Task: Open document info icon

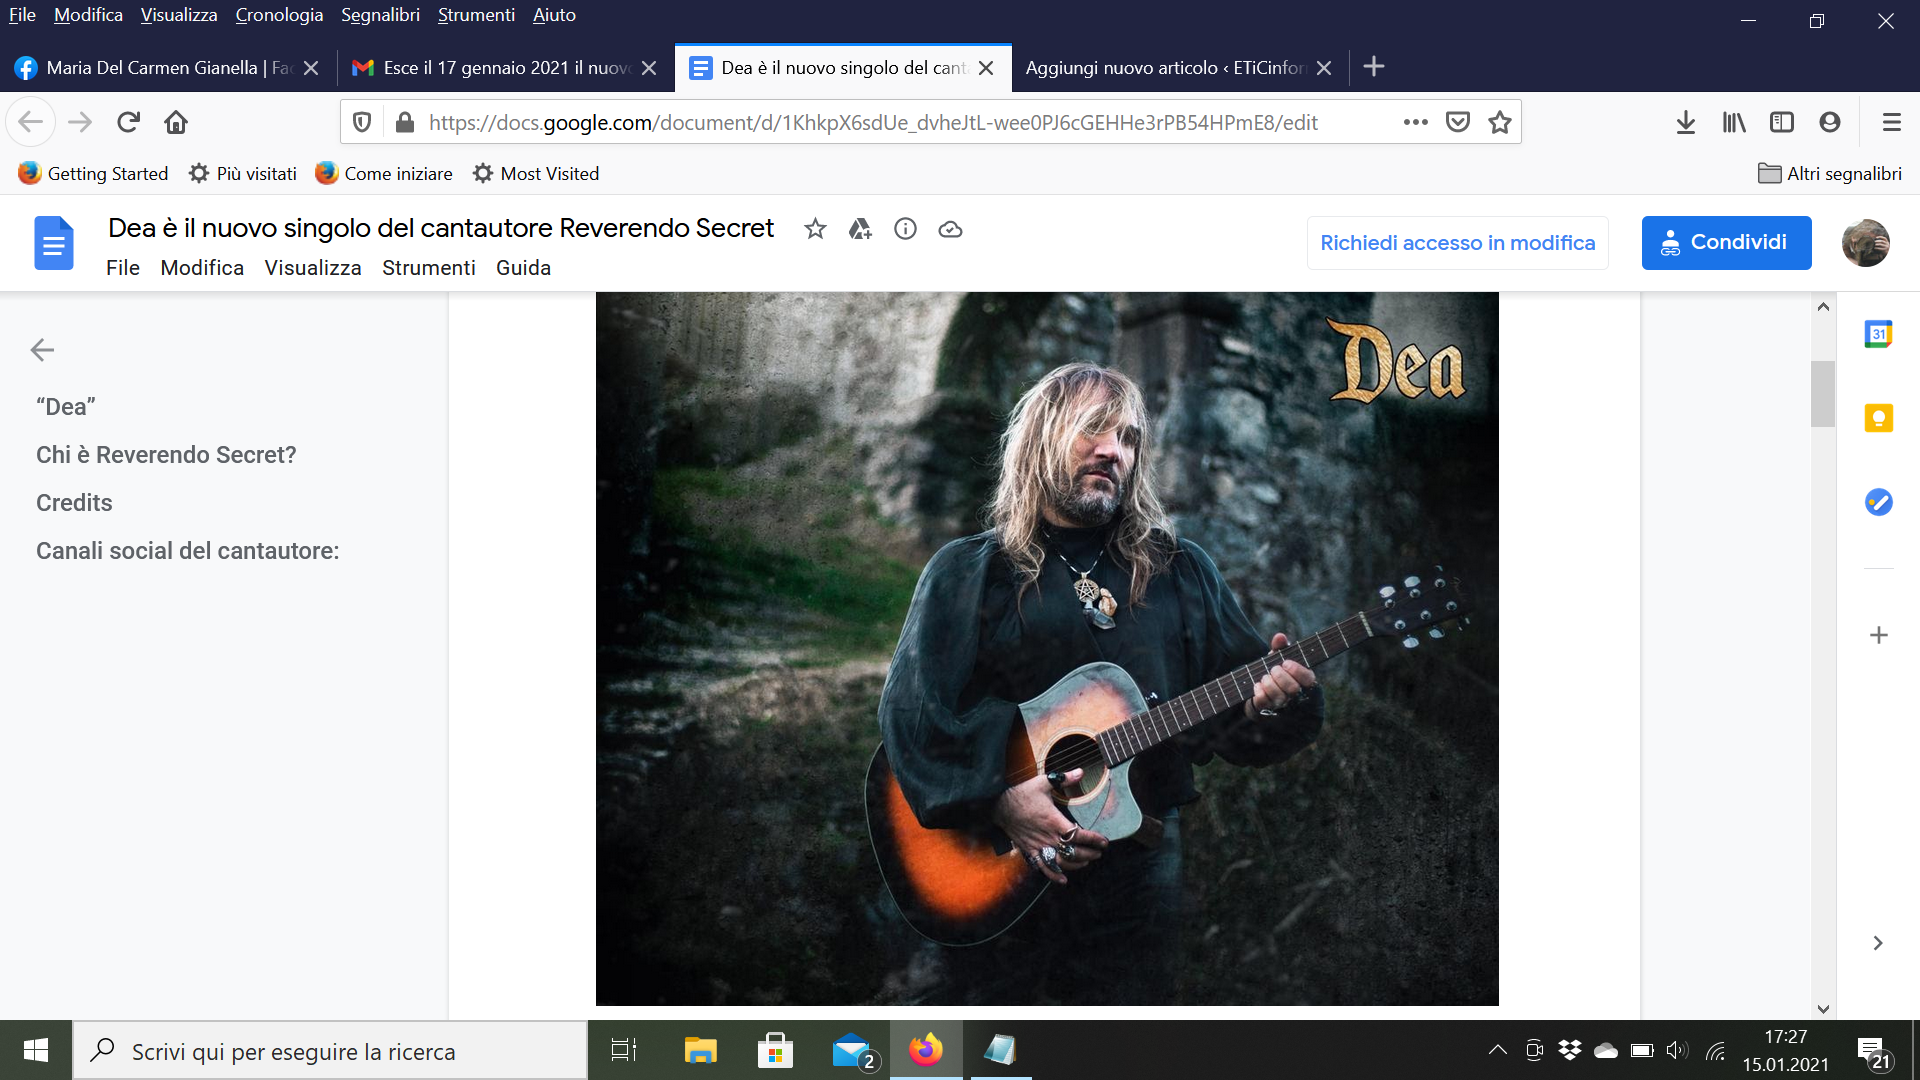Action: 905,229
